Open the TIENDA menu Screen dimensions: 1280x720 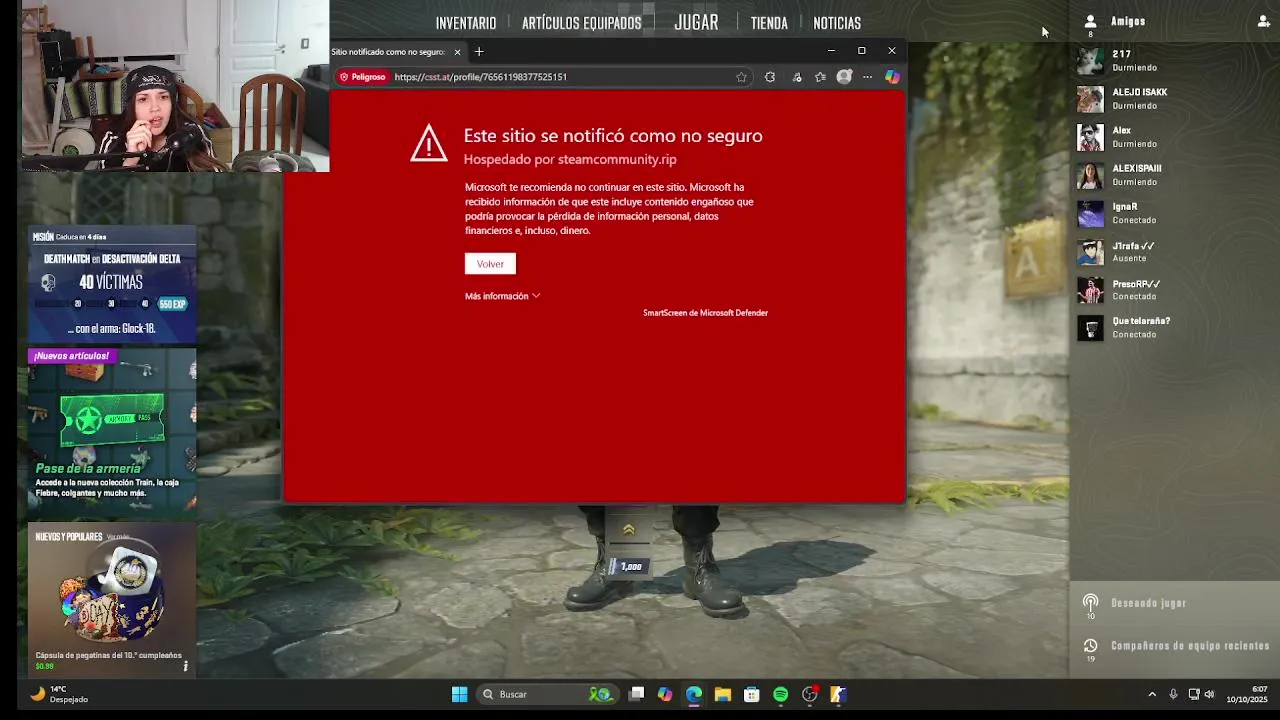coord(769,23)
